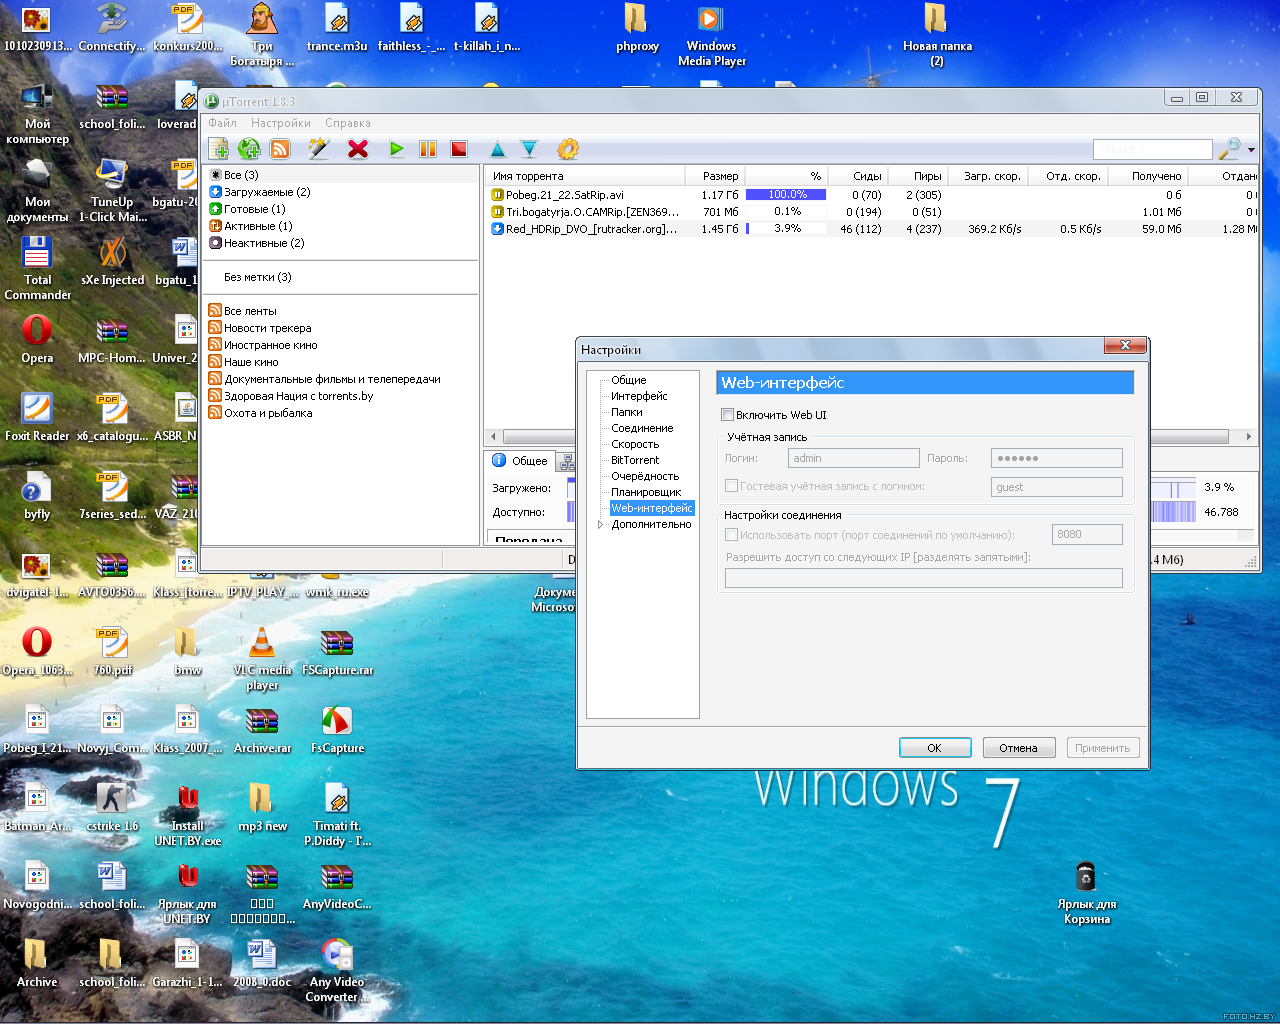Click the OK button in Настройки
This screenshot has width=1280, height=1024.
click(935, 748)
